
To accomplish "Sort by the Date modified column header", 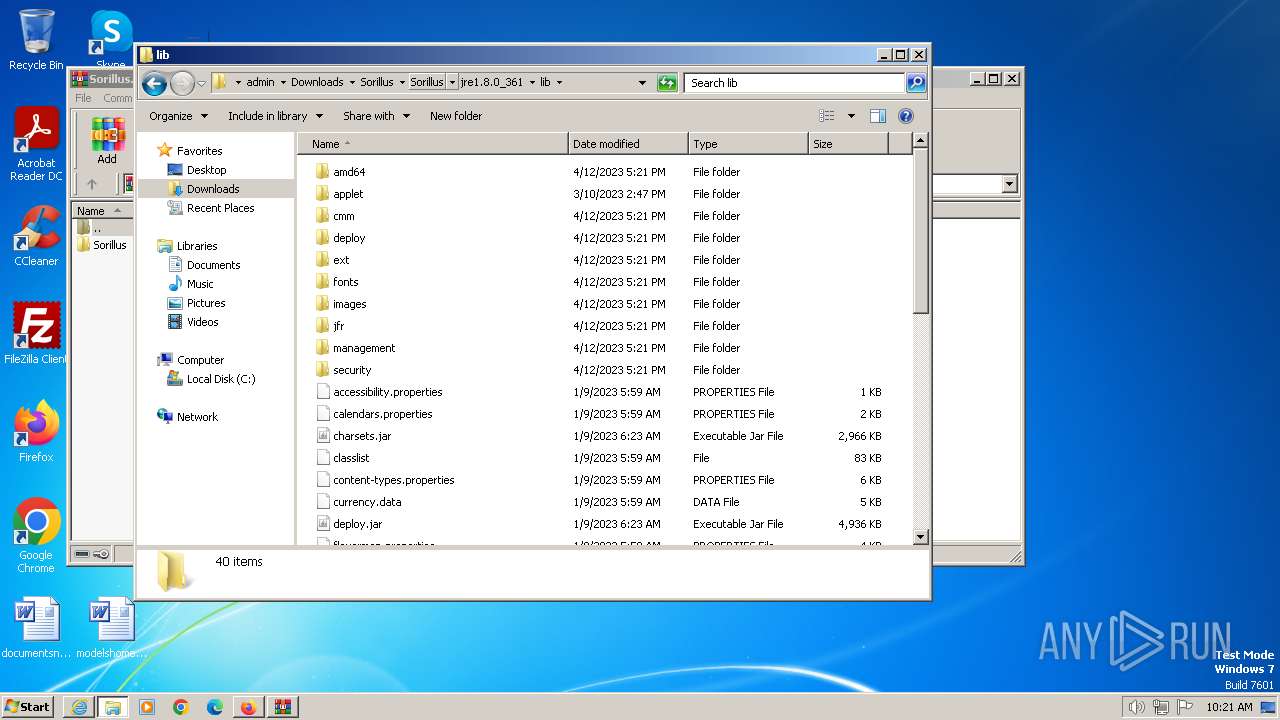I will 628,144.
